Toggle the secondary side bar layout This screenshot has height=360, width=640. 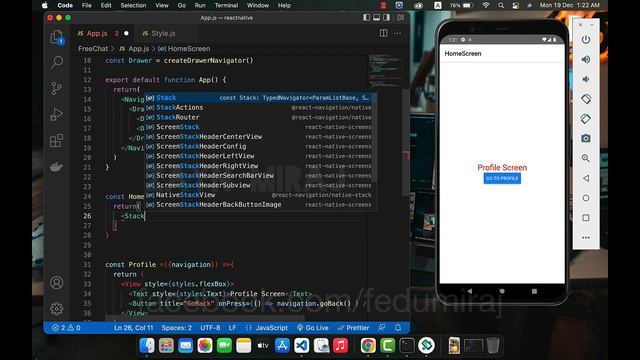(386, 18)
